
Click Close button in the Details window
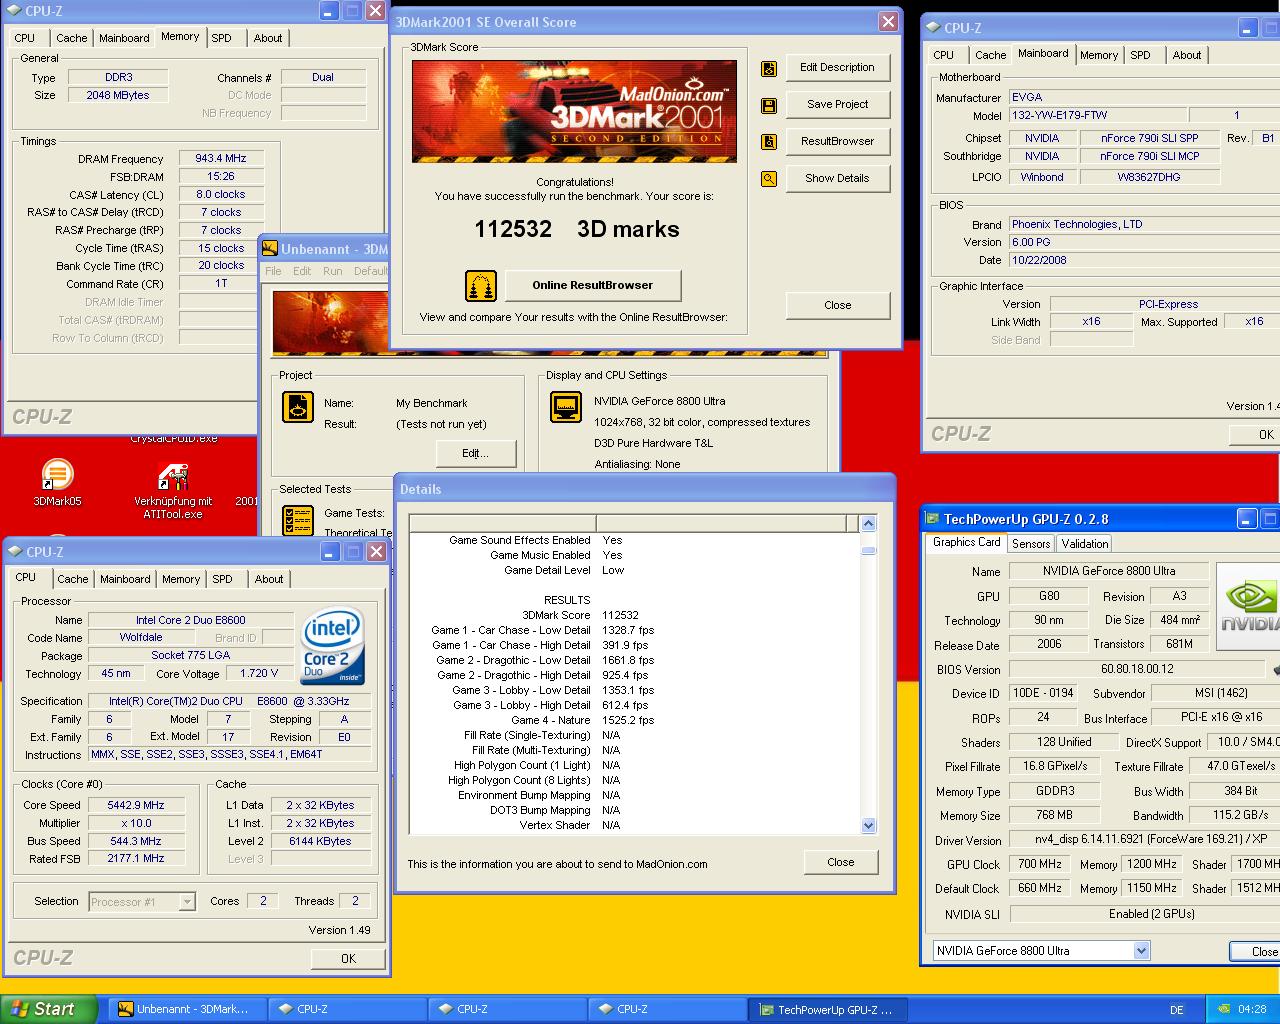(840, 863)
